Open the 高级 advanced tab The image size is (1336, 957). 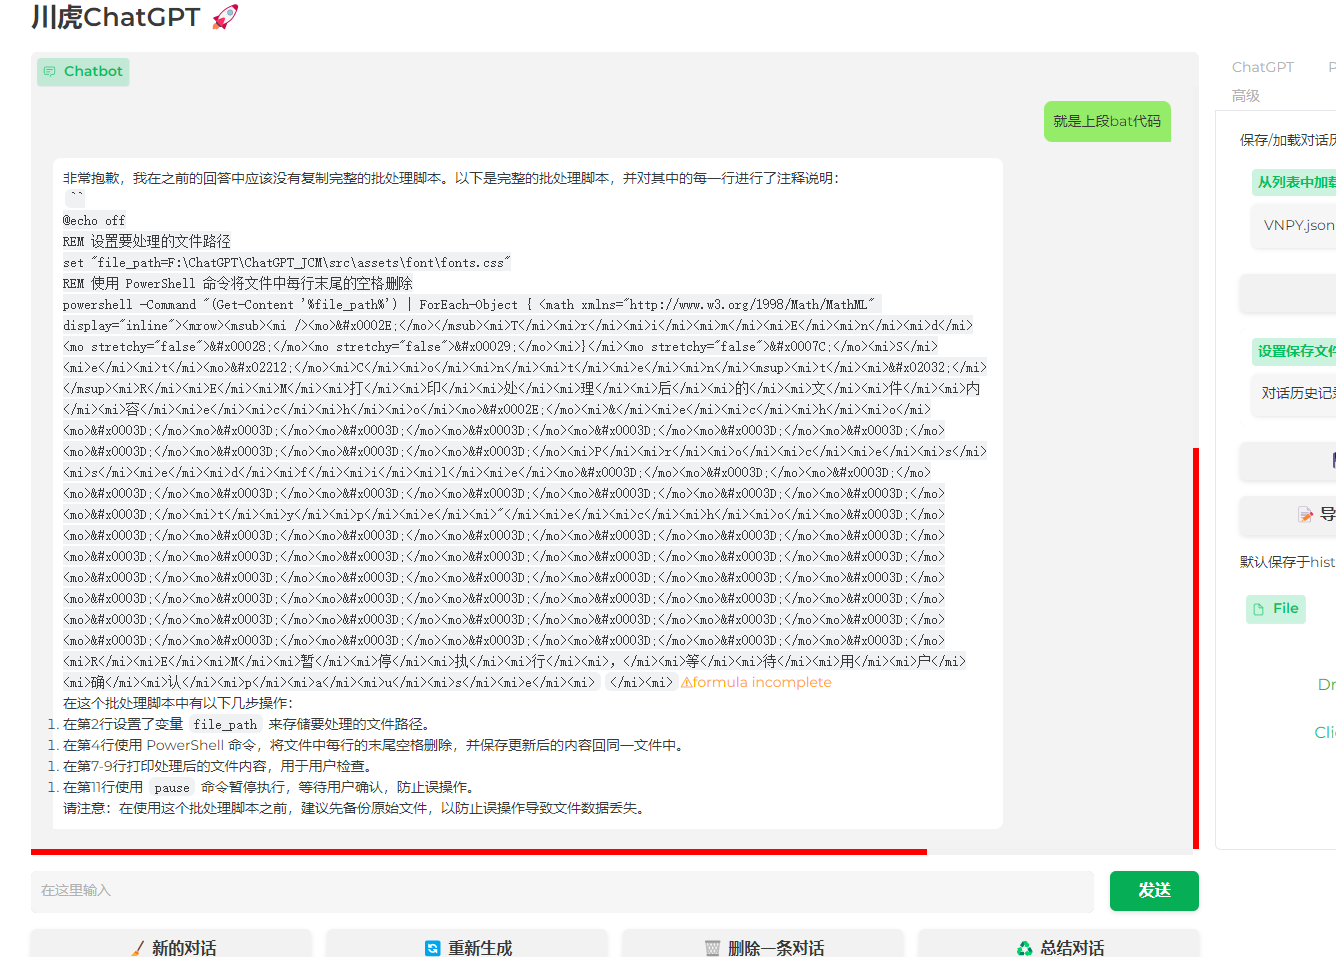(x=1246, y=96)
